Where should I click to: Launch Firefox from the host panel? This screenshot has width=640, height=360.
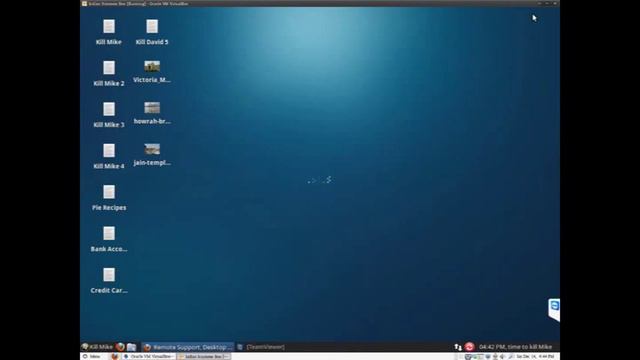point(115,356)
